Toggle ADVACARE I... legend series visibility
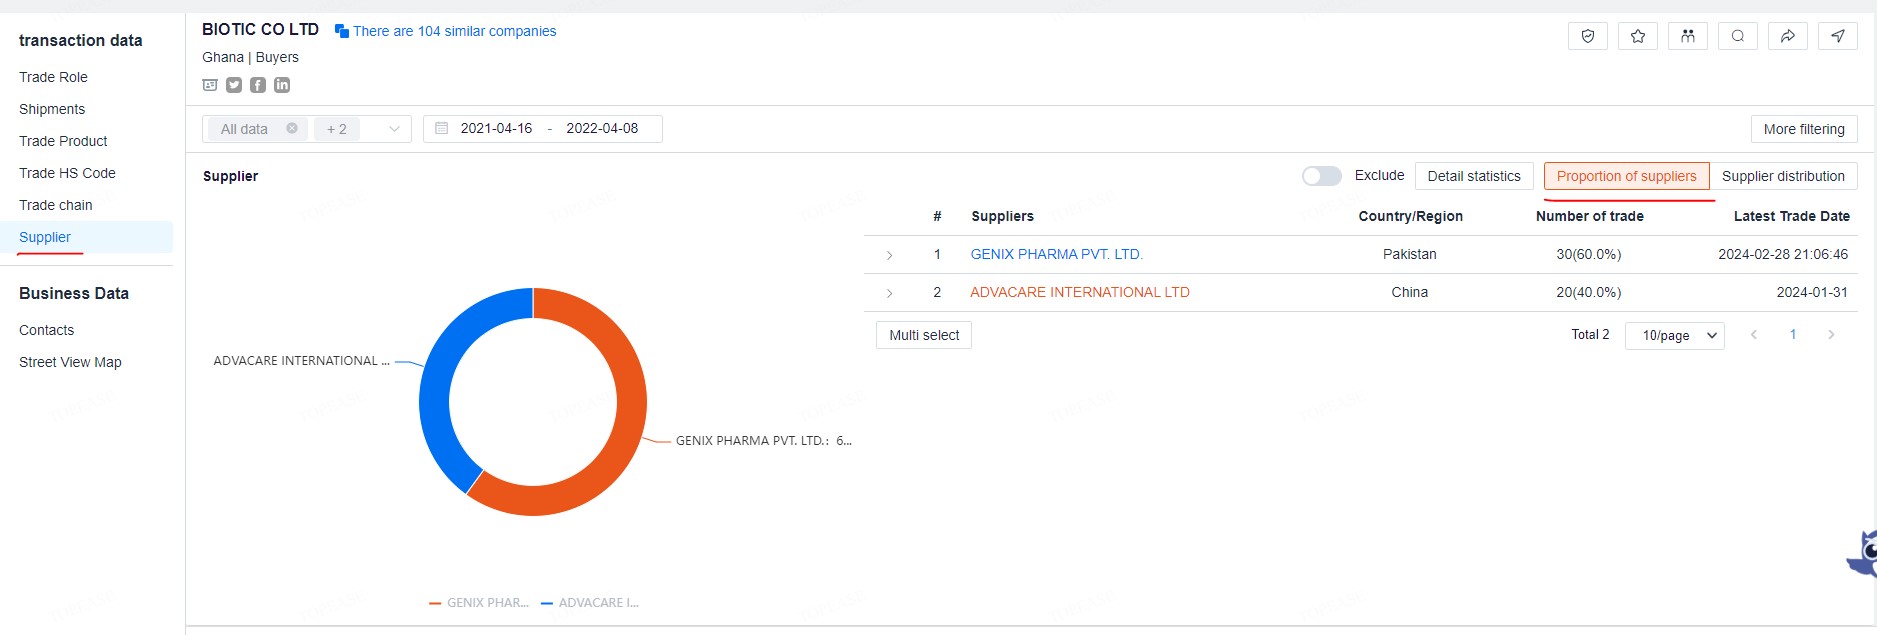The width and height of the screenshot is (1877, 635). [x=590, y=603]
